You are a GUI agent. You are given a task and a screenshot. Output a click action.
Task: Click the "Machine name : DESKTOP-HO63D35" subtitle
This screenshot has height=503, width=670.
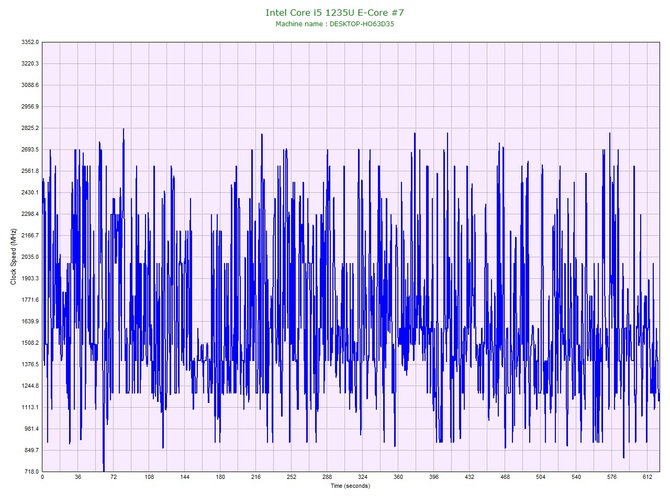click(335, 24)
